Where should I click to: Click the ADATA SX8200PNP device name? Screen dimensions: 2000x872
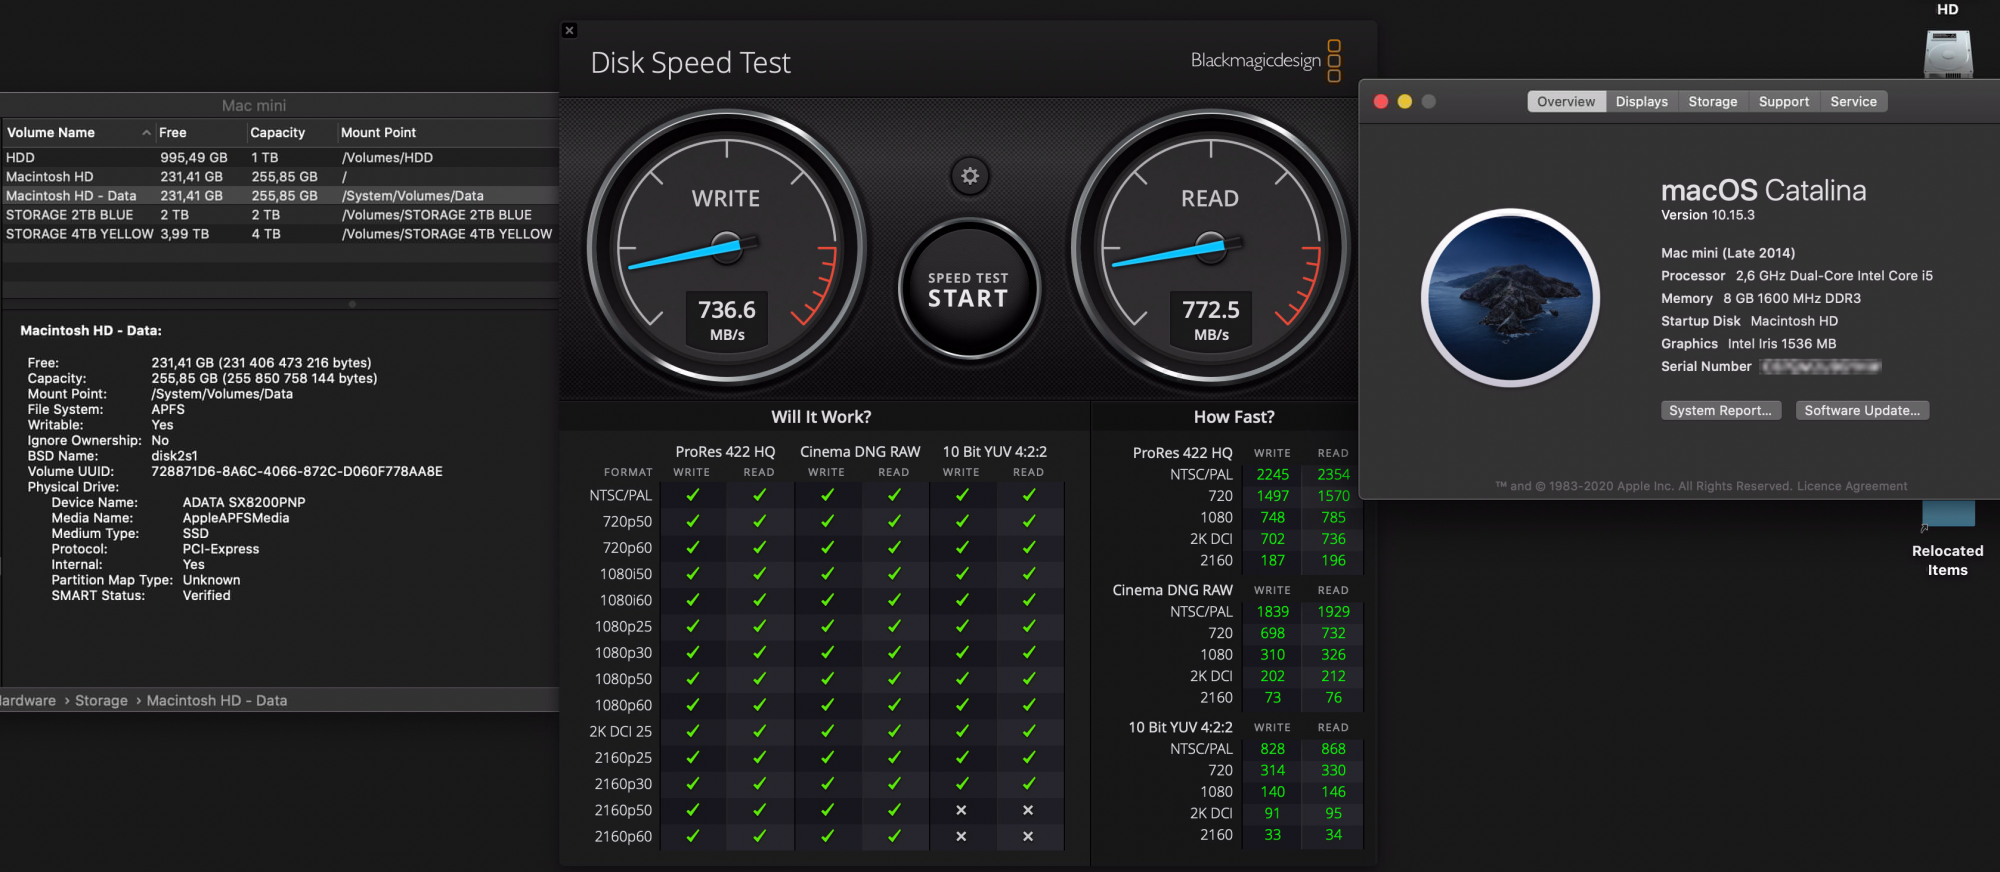click(244, 503)
